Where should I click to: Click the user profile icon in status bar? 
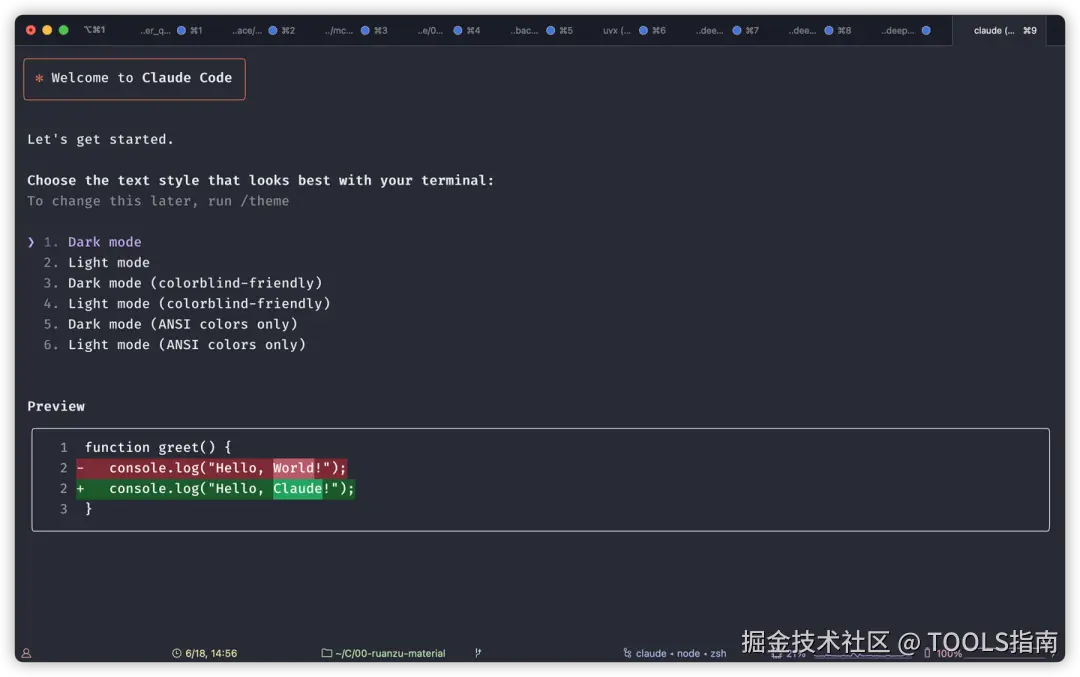point(26,653)
